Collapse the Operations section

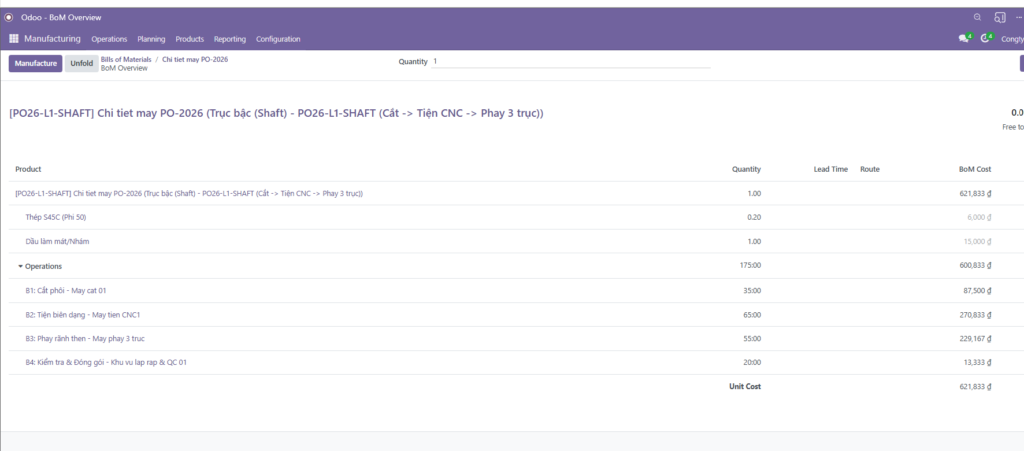(x=21, y=266)
